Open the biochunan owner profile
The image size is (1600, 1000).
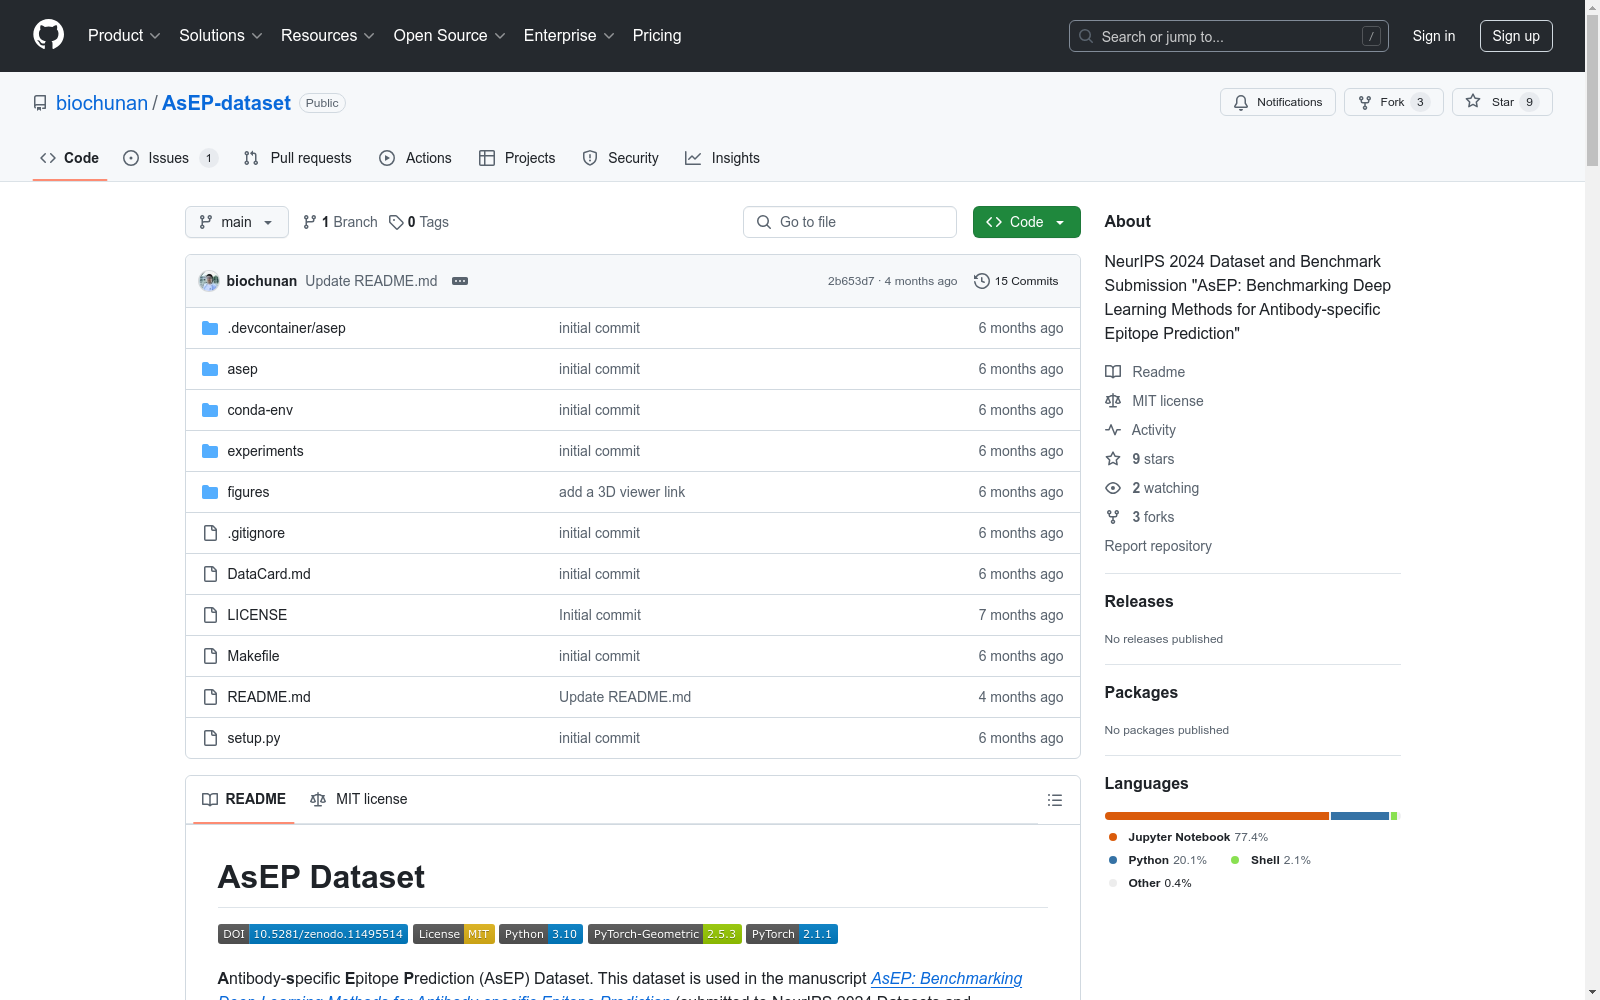pyautogui.click(x=102, y=103)
